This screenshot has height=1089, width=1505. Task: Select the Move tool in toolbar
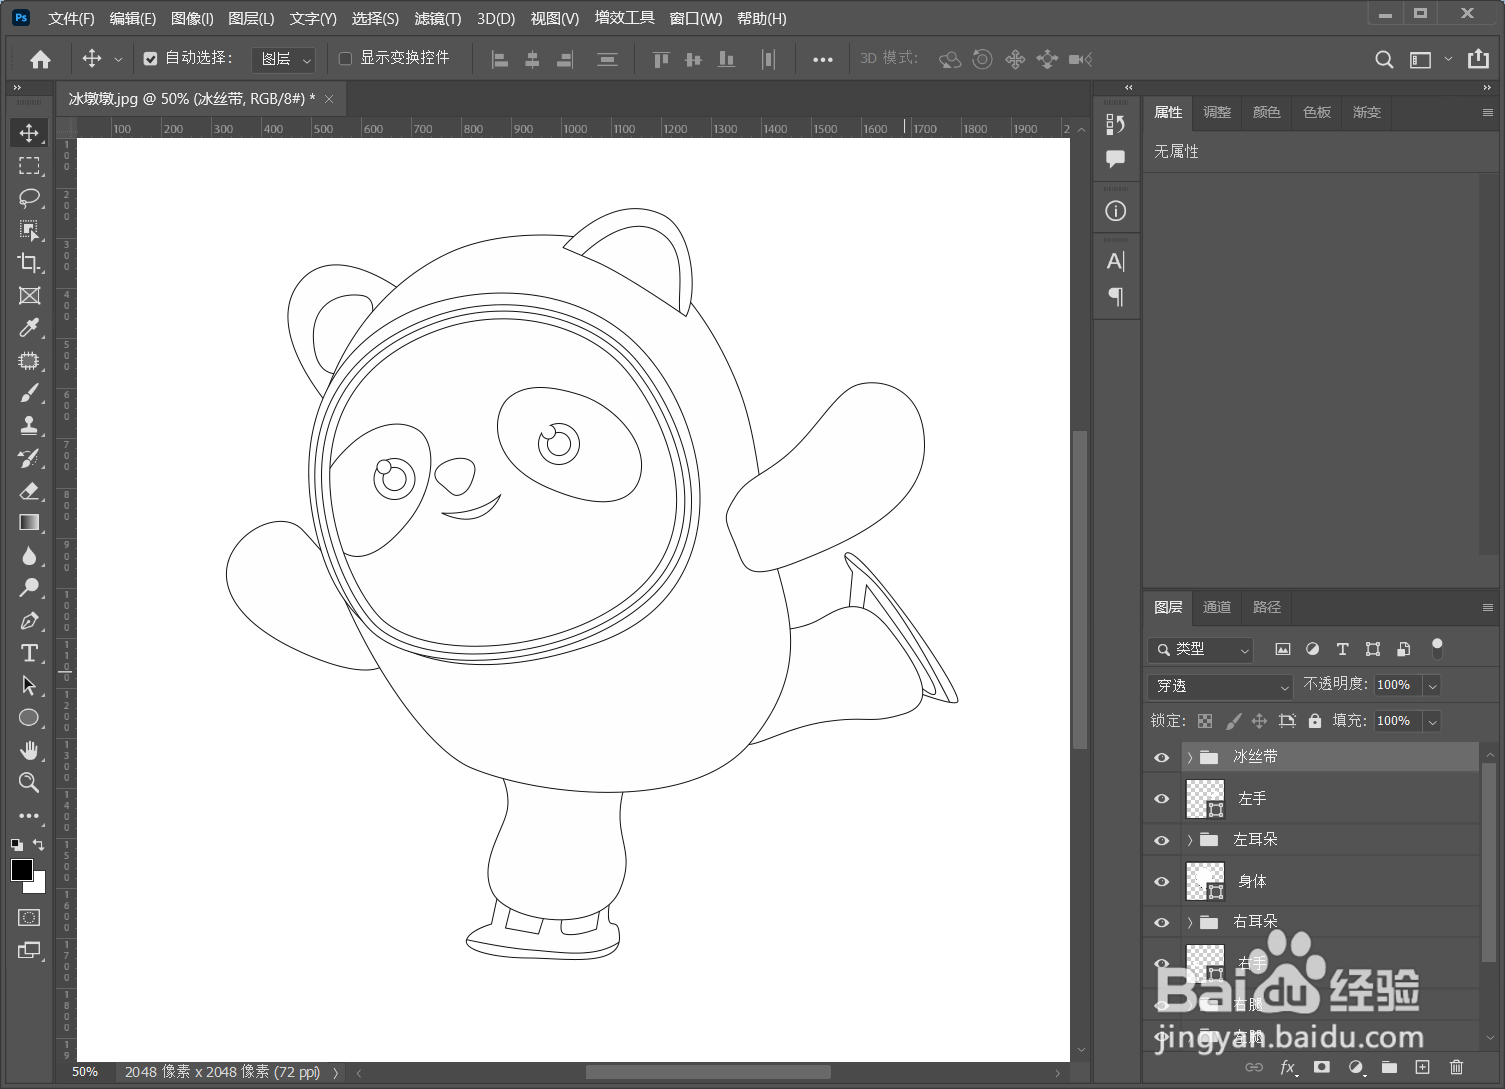[29, 133]
